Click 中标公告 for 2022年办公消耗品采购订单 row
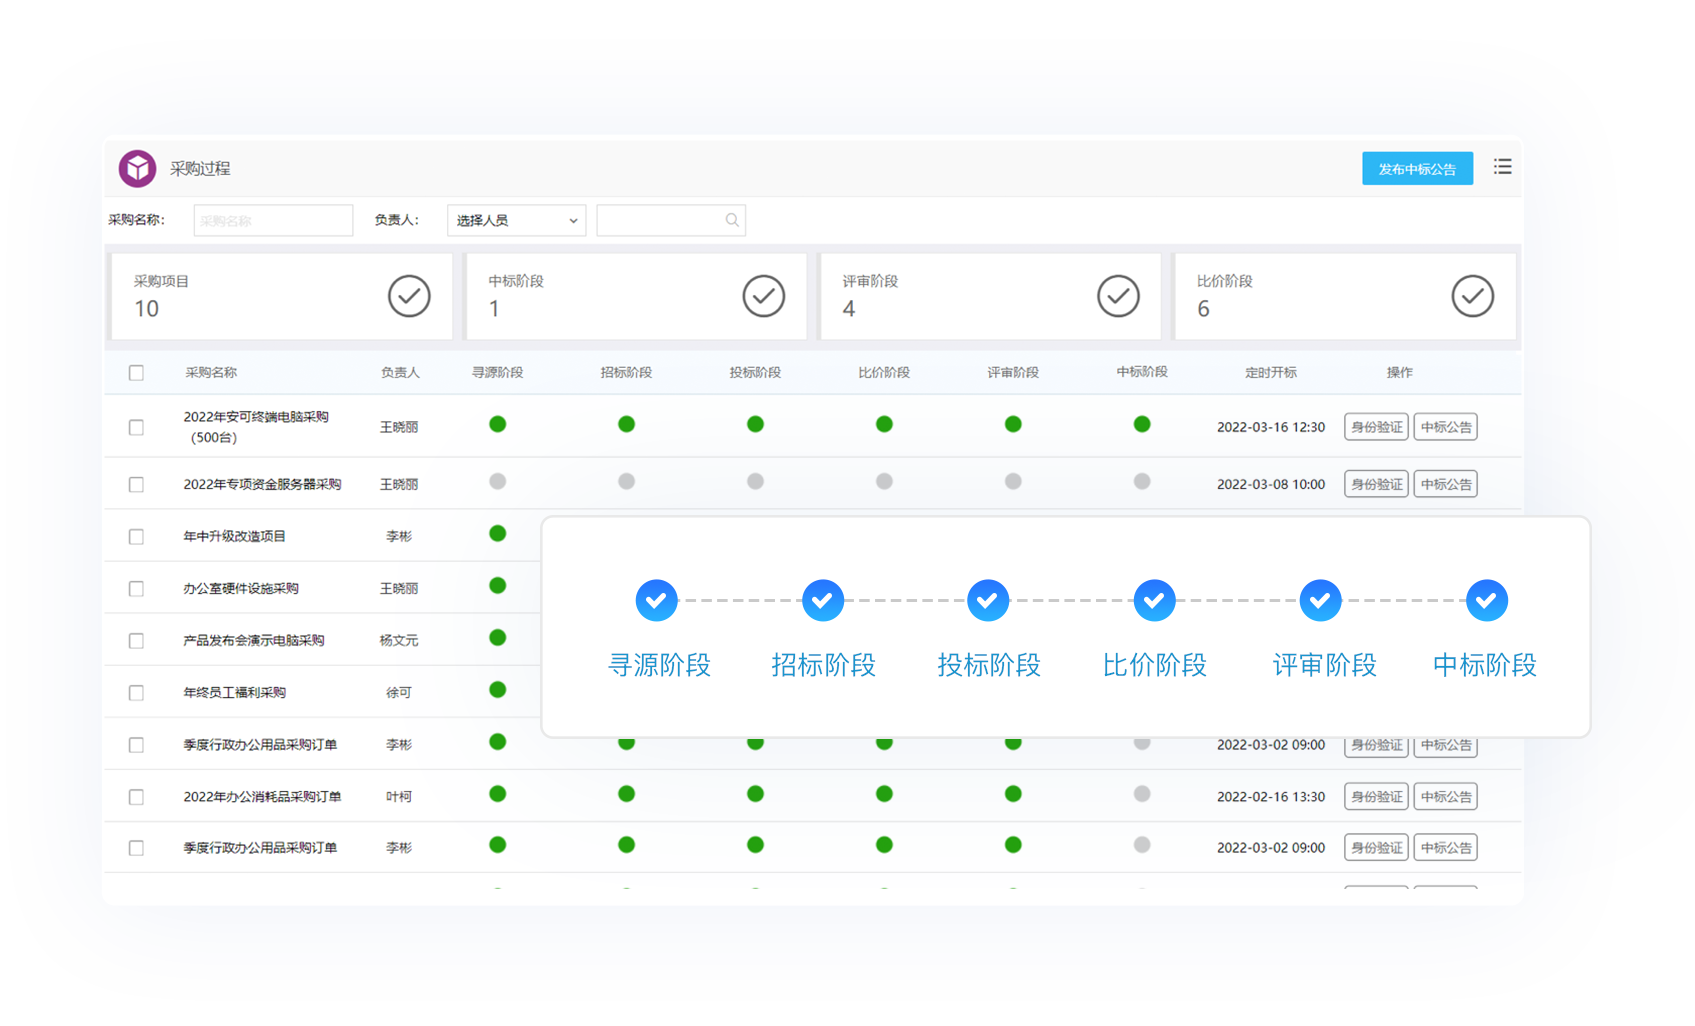1695x1026 pixels. [x=1445, y=797]
